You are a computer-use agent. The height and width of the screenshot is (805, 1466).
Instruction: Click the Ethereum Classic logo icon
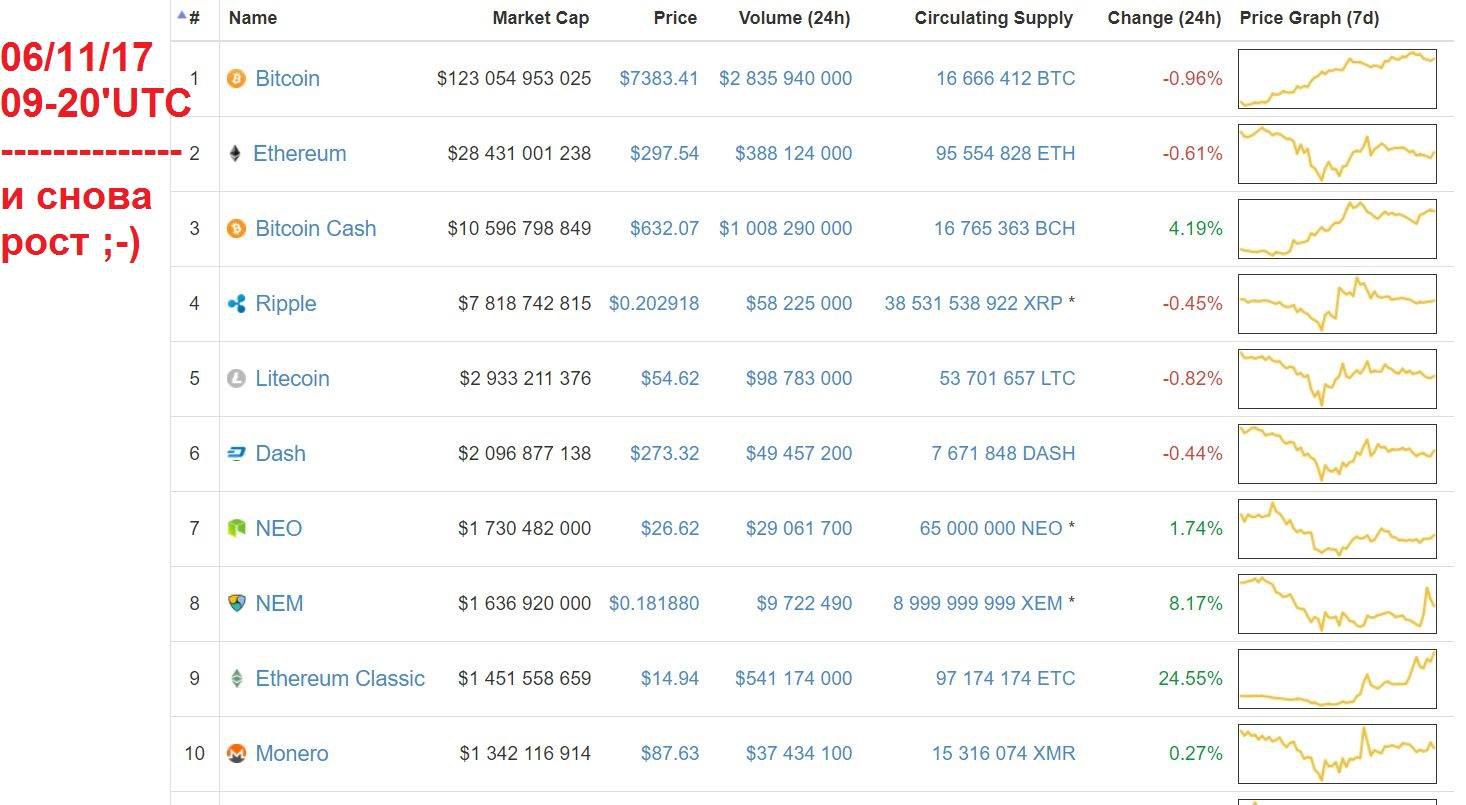[x=236, y=678]
